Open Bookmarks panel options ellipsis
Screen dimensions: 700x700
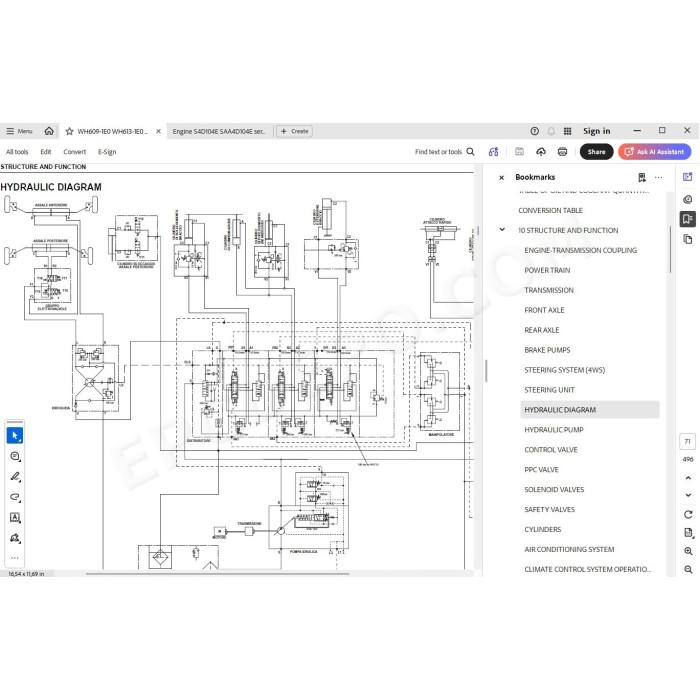pos(658,178)
